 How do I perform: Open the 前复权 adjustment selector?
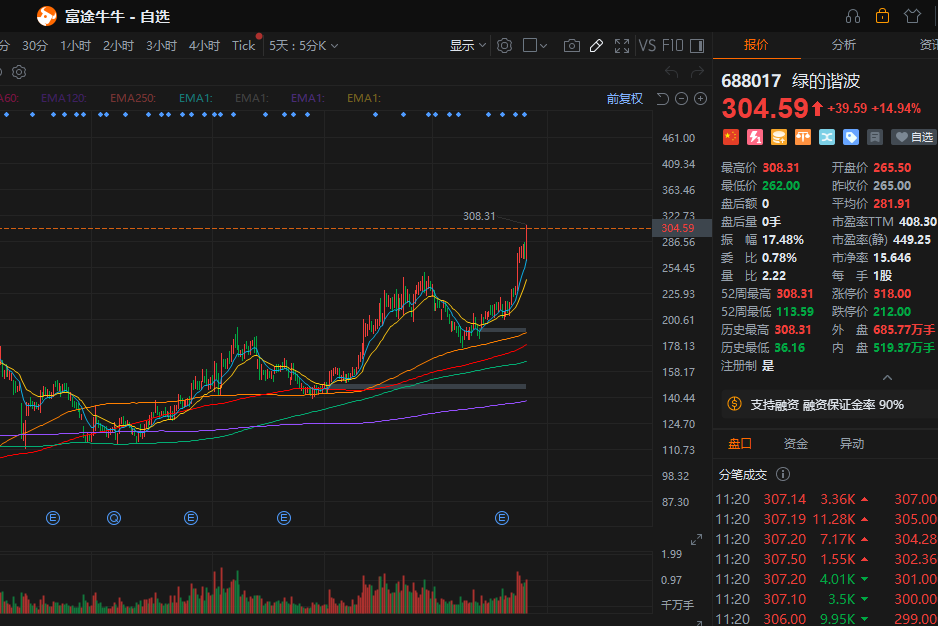625,99
